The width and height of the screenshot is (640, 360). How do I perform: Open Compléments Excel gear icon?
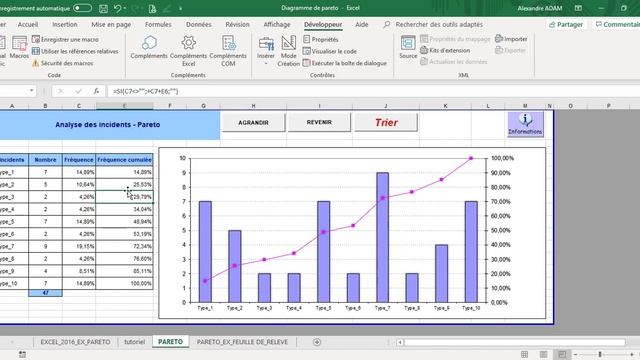(x=188, y=51)
